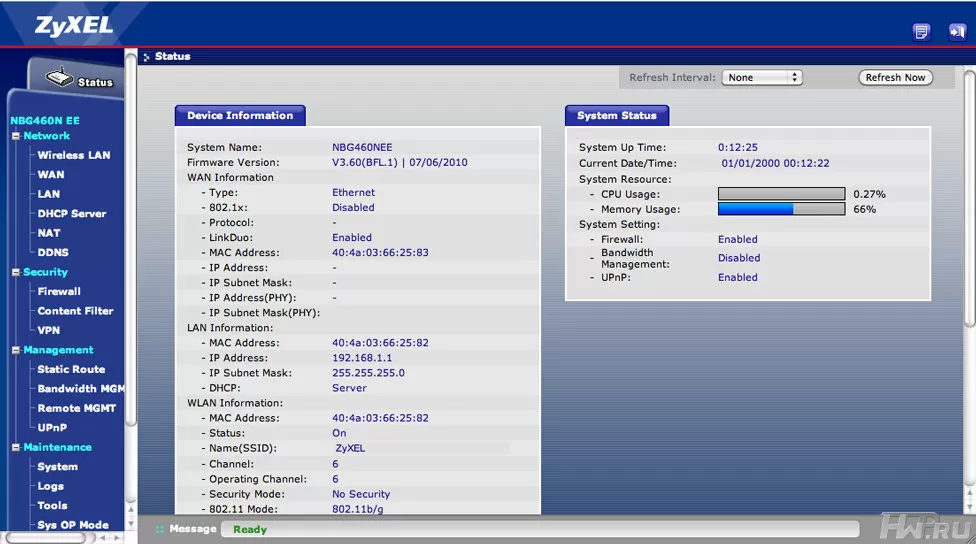Open the Refresh Interval dropdown
976x544 pixels.
(x=762, y=77)
